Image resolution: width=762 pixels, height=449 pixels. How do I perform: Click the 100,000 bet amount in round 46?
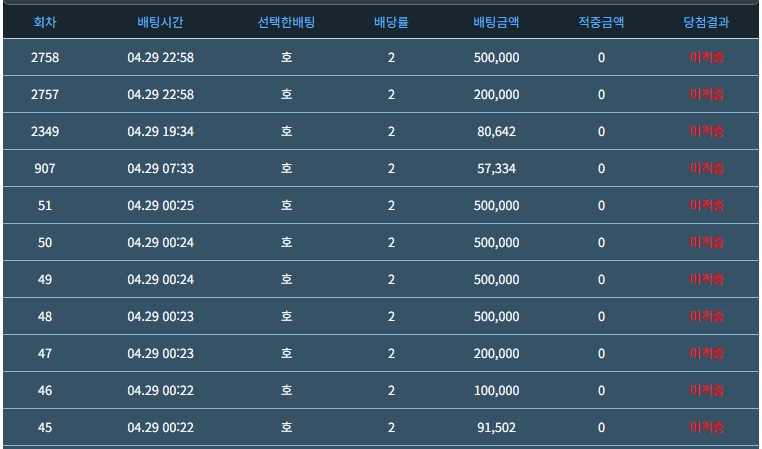click(496, 391)
